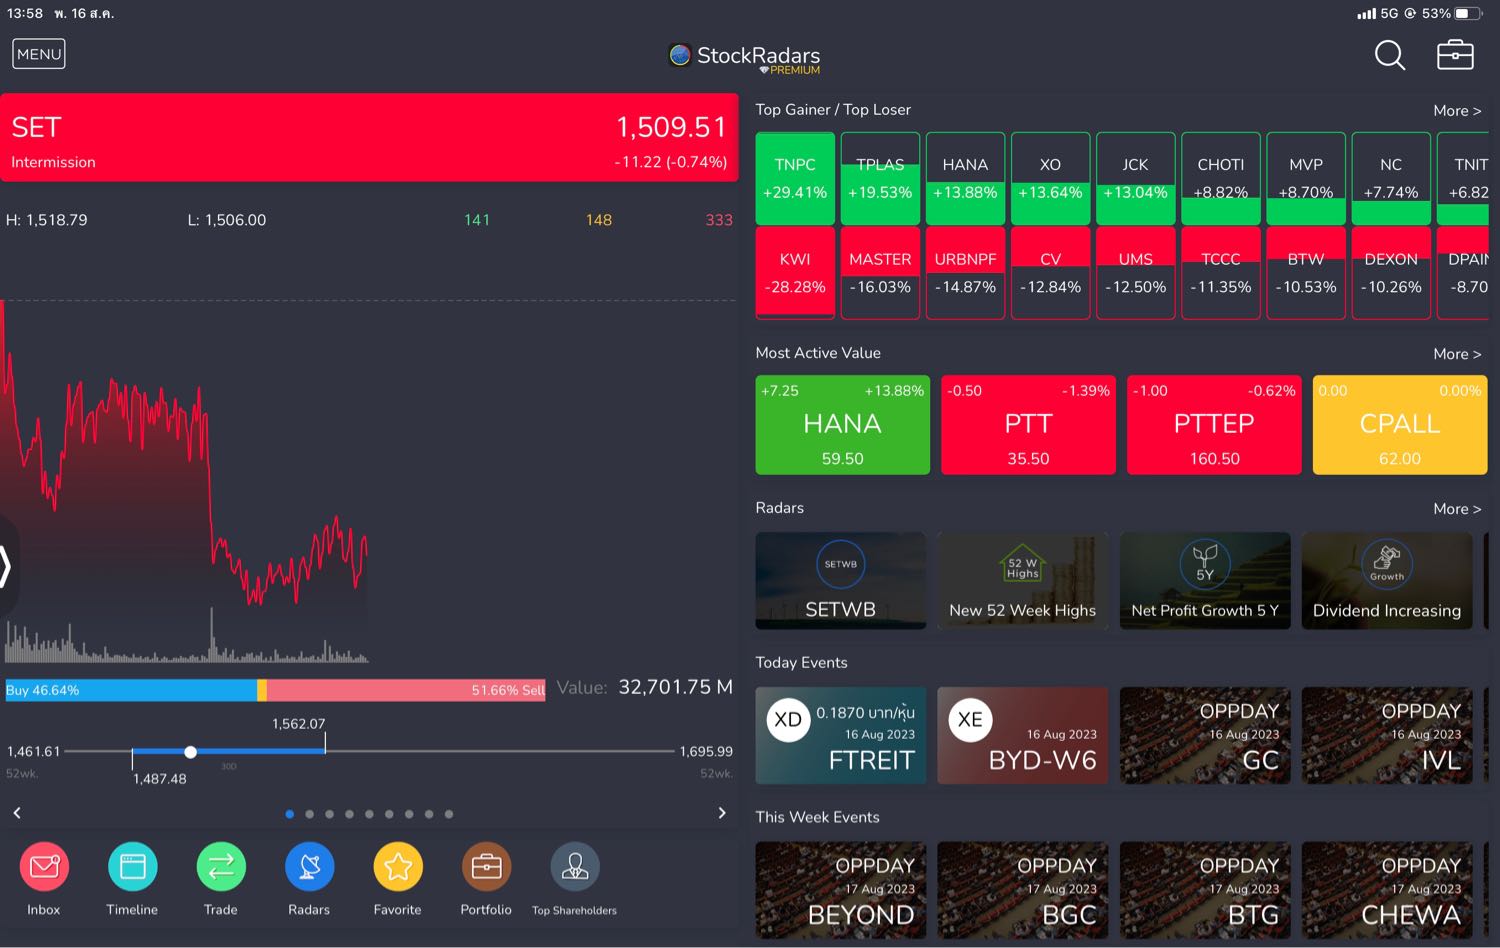Tap the battery indicator in status bar
The image size is (1500, 948).
(1468, 14)
